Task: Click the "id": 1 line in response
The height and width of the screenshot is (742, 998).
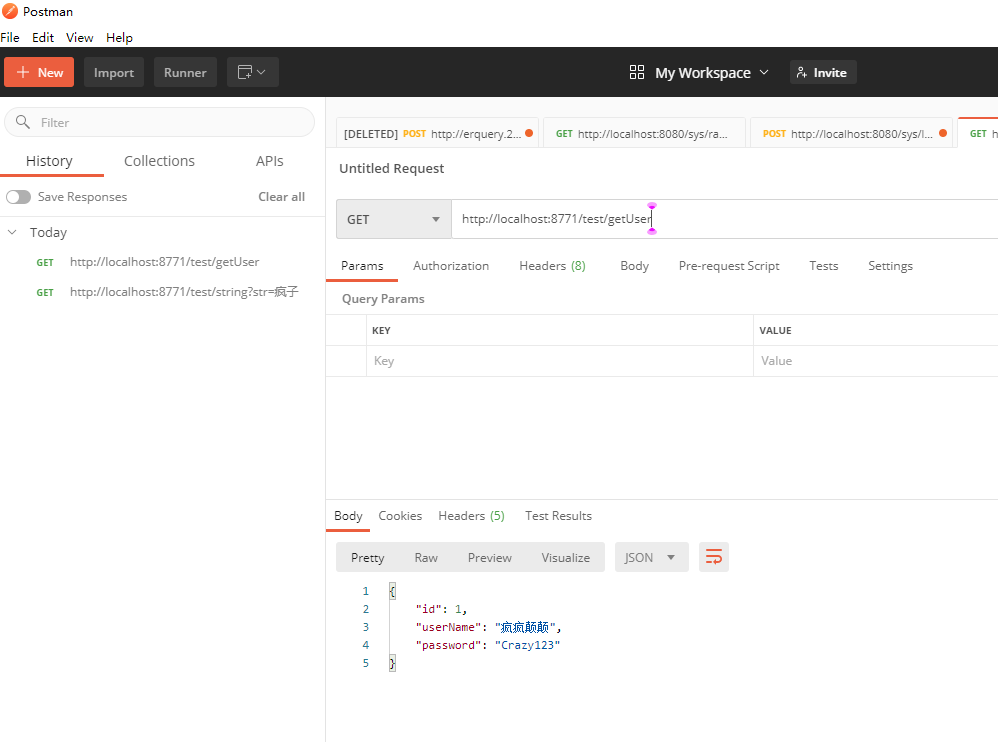Action: click(441, 610)
